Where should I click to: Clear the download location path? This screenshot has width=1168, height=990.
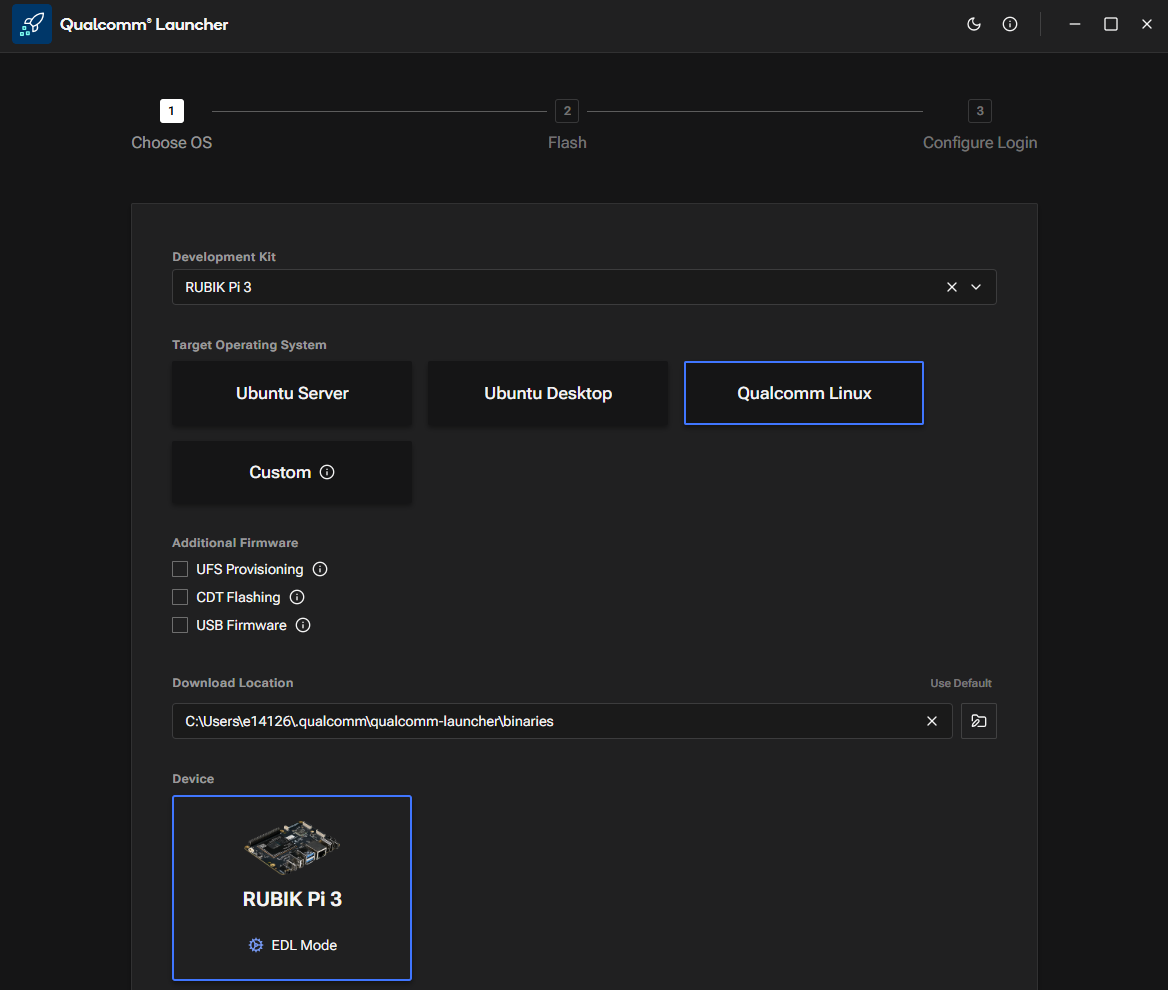coord(932,721)
